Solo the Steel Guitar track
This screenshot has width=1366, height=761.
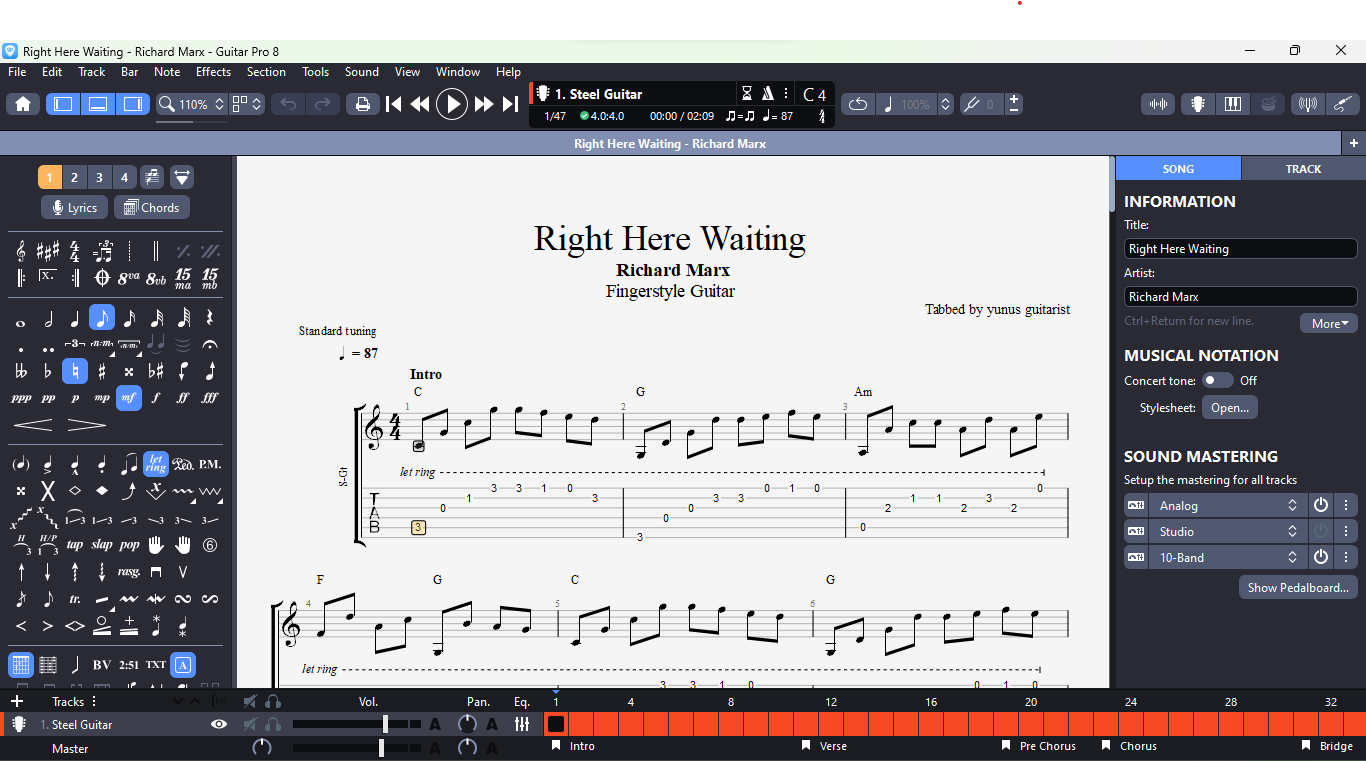coord(273,724)
